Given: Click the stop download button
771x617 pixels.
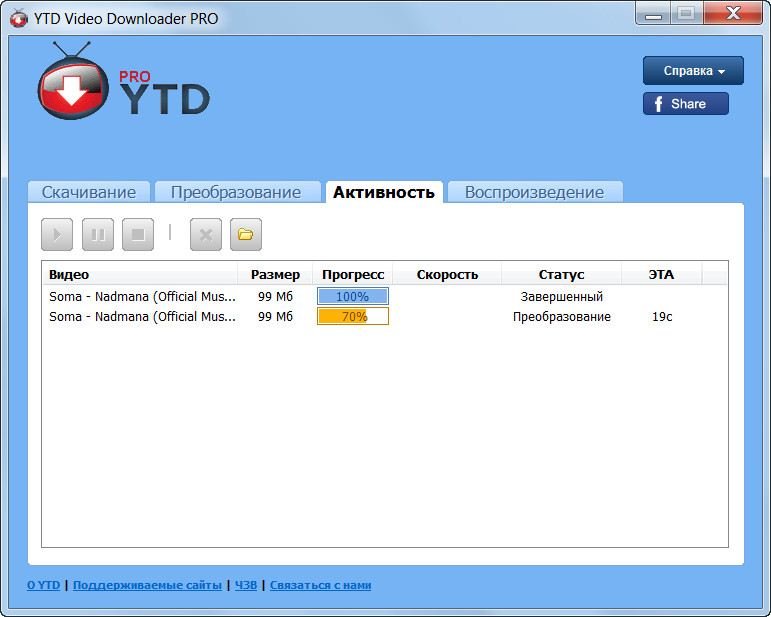Looking at the screenshot, I should [x=138, y=235].
